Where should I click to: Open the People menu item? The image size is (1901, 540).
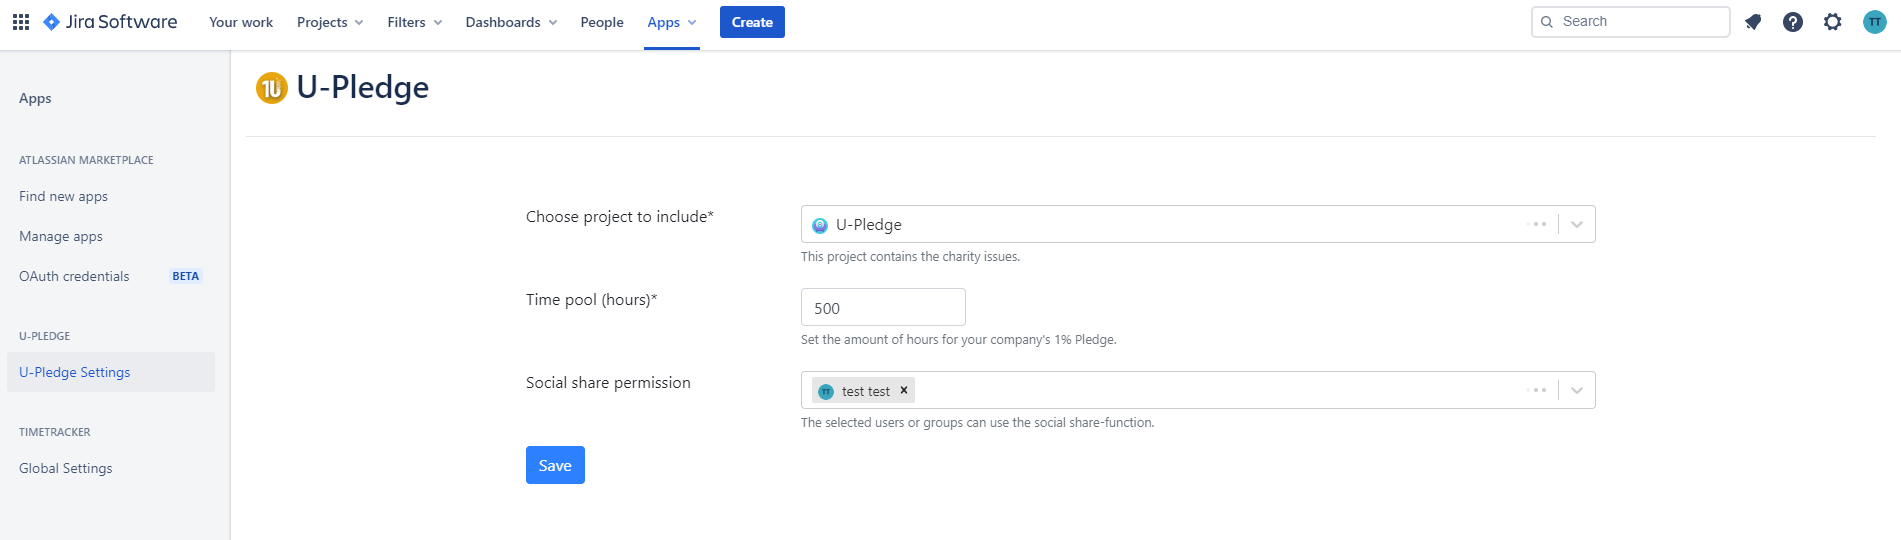click(x=602, y=22)
